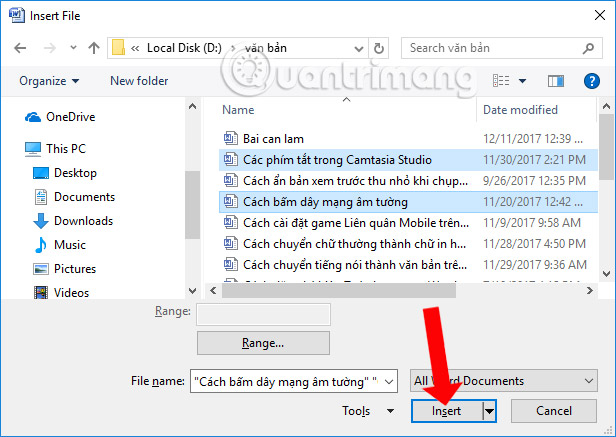
Task: Expand the File name dropdown arrow
Action: [389, 381]
